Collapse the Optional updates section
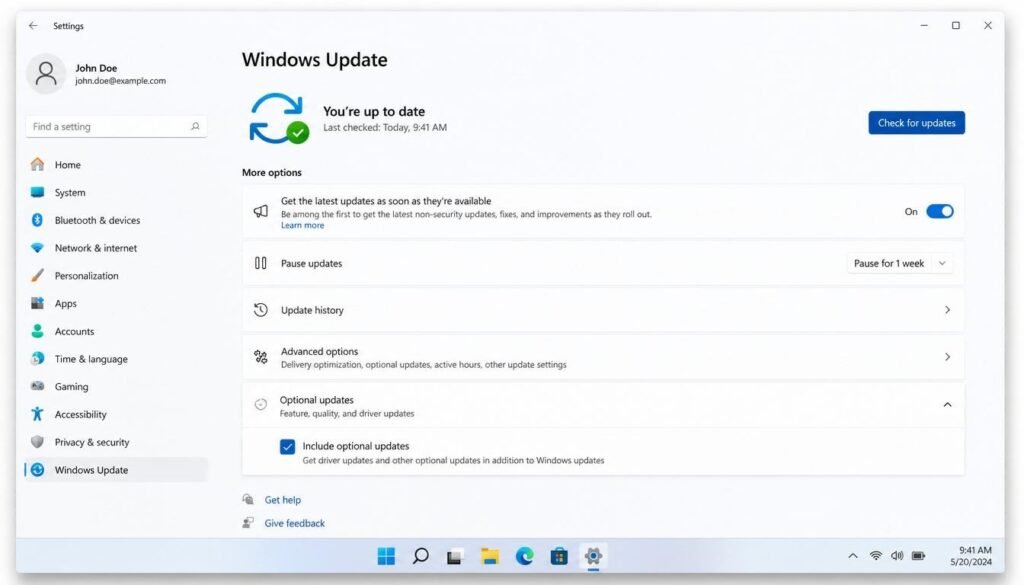 pos(947,405)
